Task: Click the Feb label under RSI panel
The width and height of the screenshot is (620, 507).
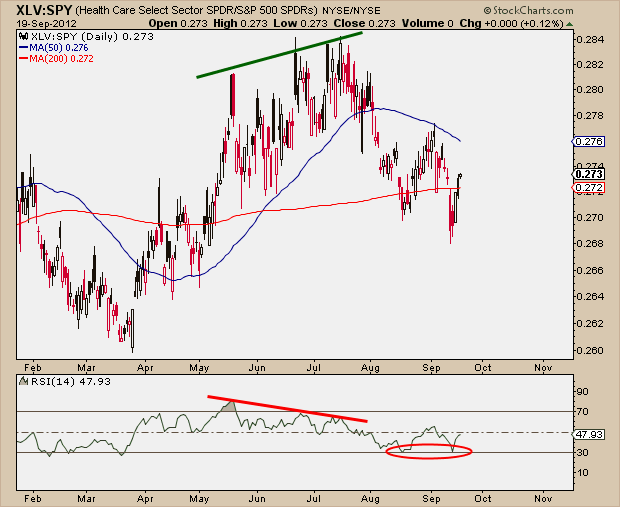Action: 33,499
